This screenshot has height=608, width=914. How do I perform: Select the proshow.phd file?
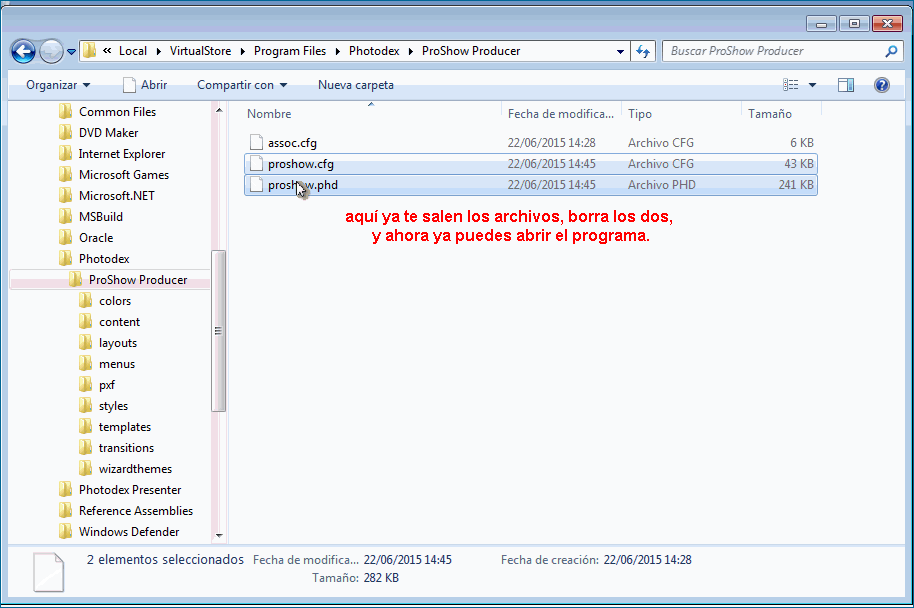coord(530,185)
